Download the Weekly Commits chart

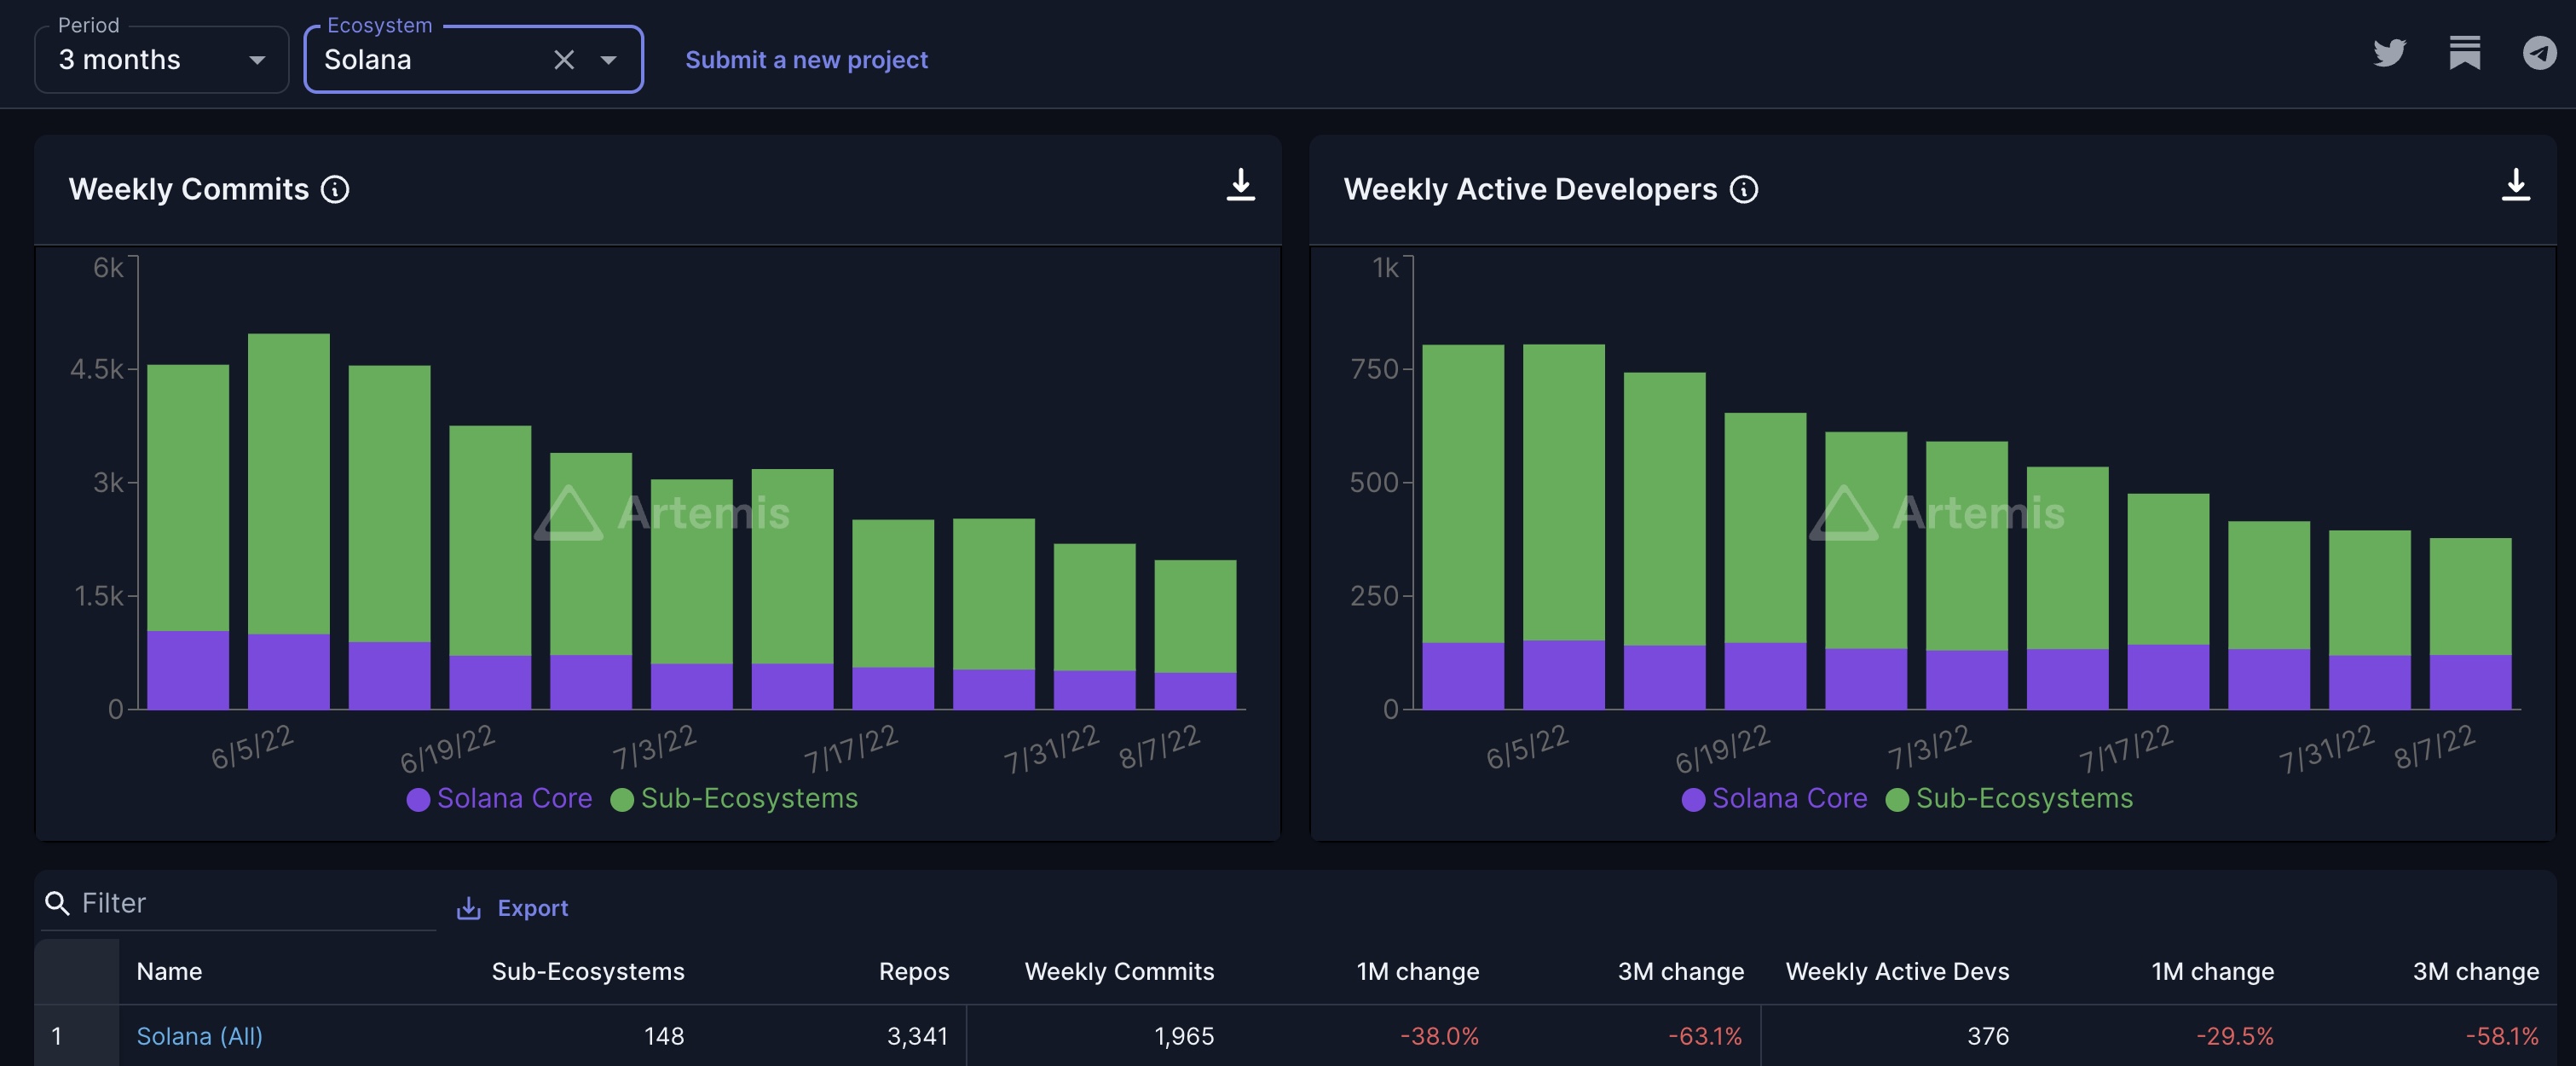pyautogui.click(x=1240, y=185)
